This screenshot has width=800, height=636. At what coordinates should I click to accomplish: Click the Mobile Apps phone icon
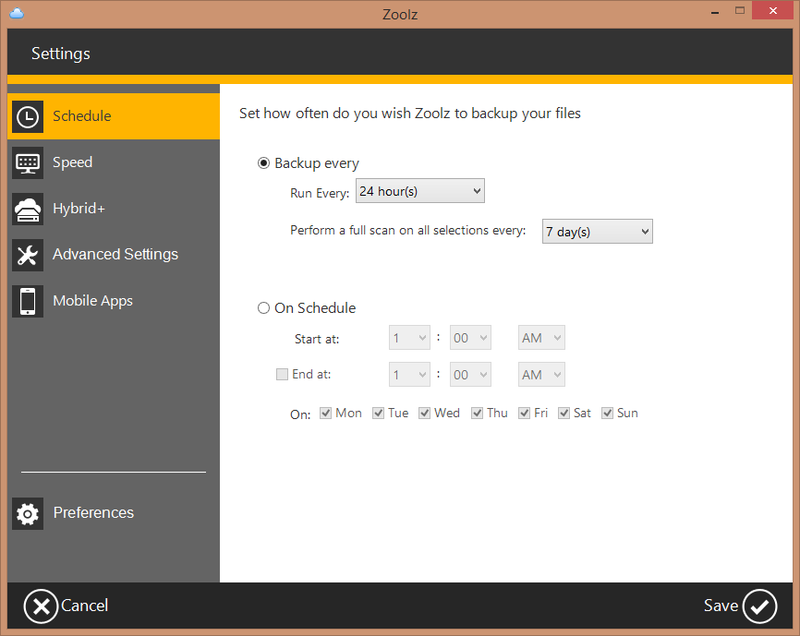(28, 301)
